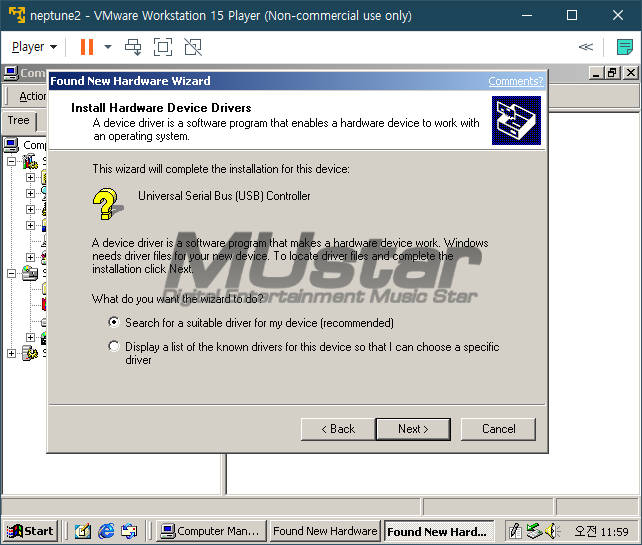This screenshot has width=642, height=545.
Task: Click Show Desktop quick launch icon
Action: pyautogui.click(x=83, y=531)
